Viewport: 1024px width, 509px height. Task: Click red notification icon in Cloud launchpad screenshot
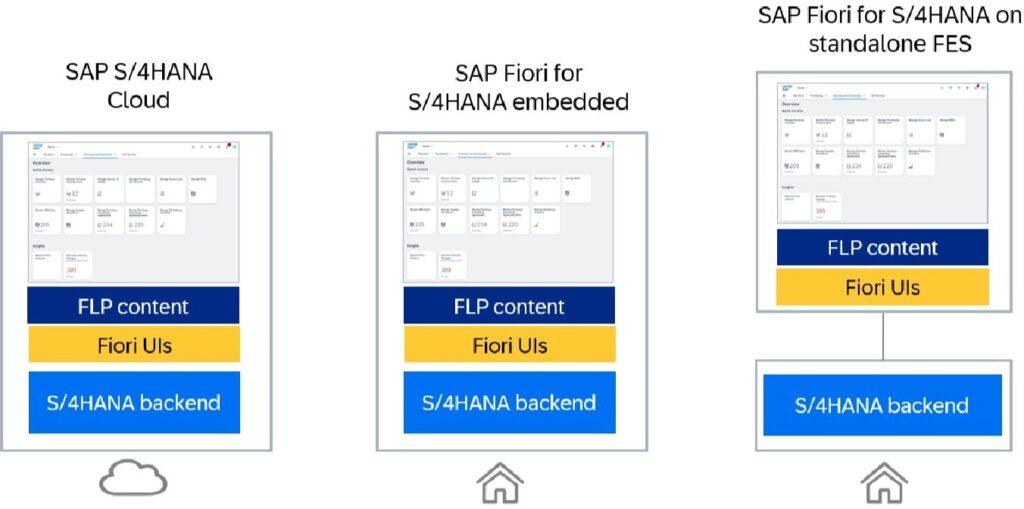coord(229,146)
